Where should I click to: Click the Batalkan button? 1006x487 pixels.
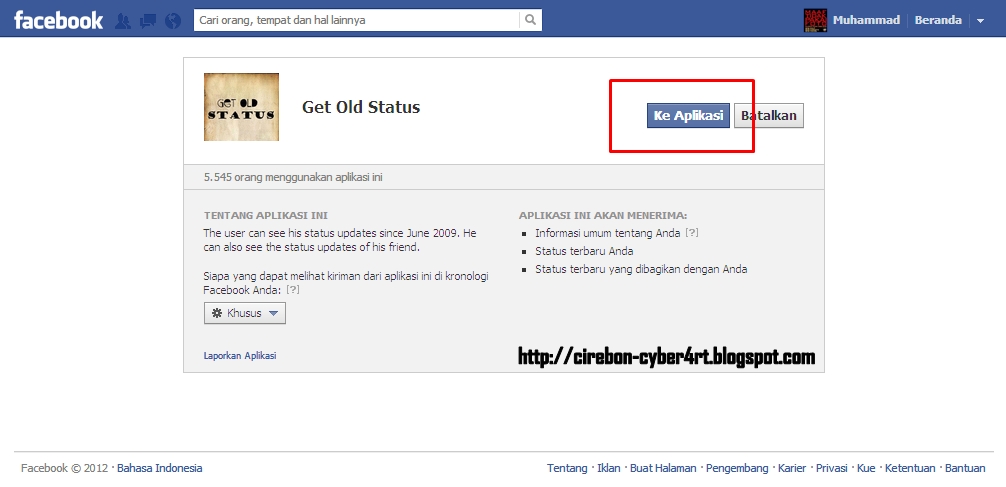(769, 115)
